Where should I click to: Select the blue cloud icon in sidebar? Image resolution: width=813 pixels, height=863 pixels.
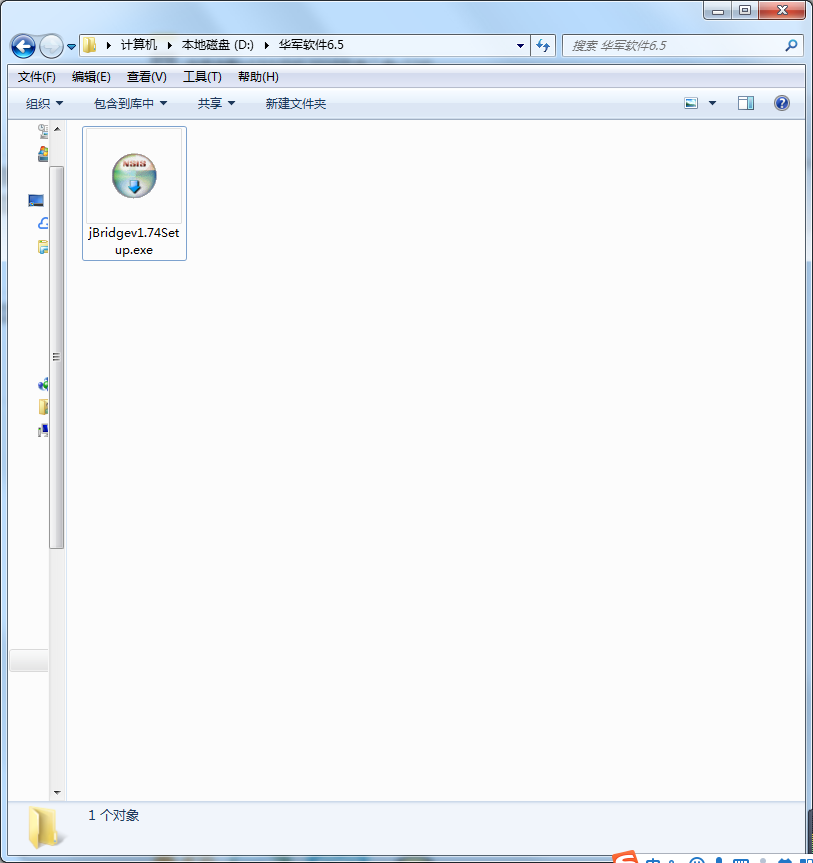(x=43, y=223)
